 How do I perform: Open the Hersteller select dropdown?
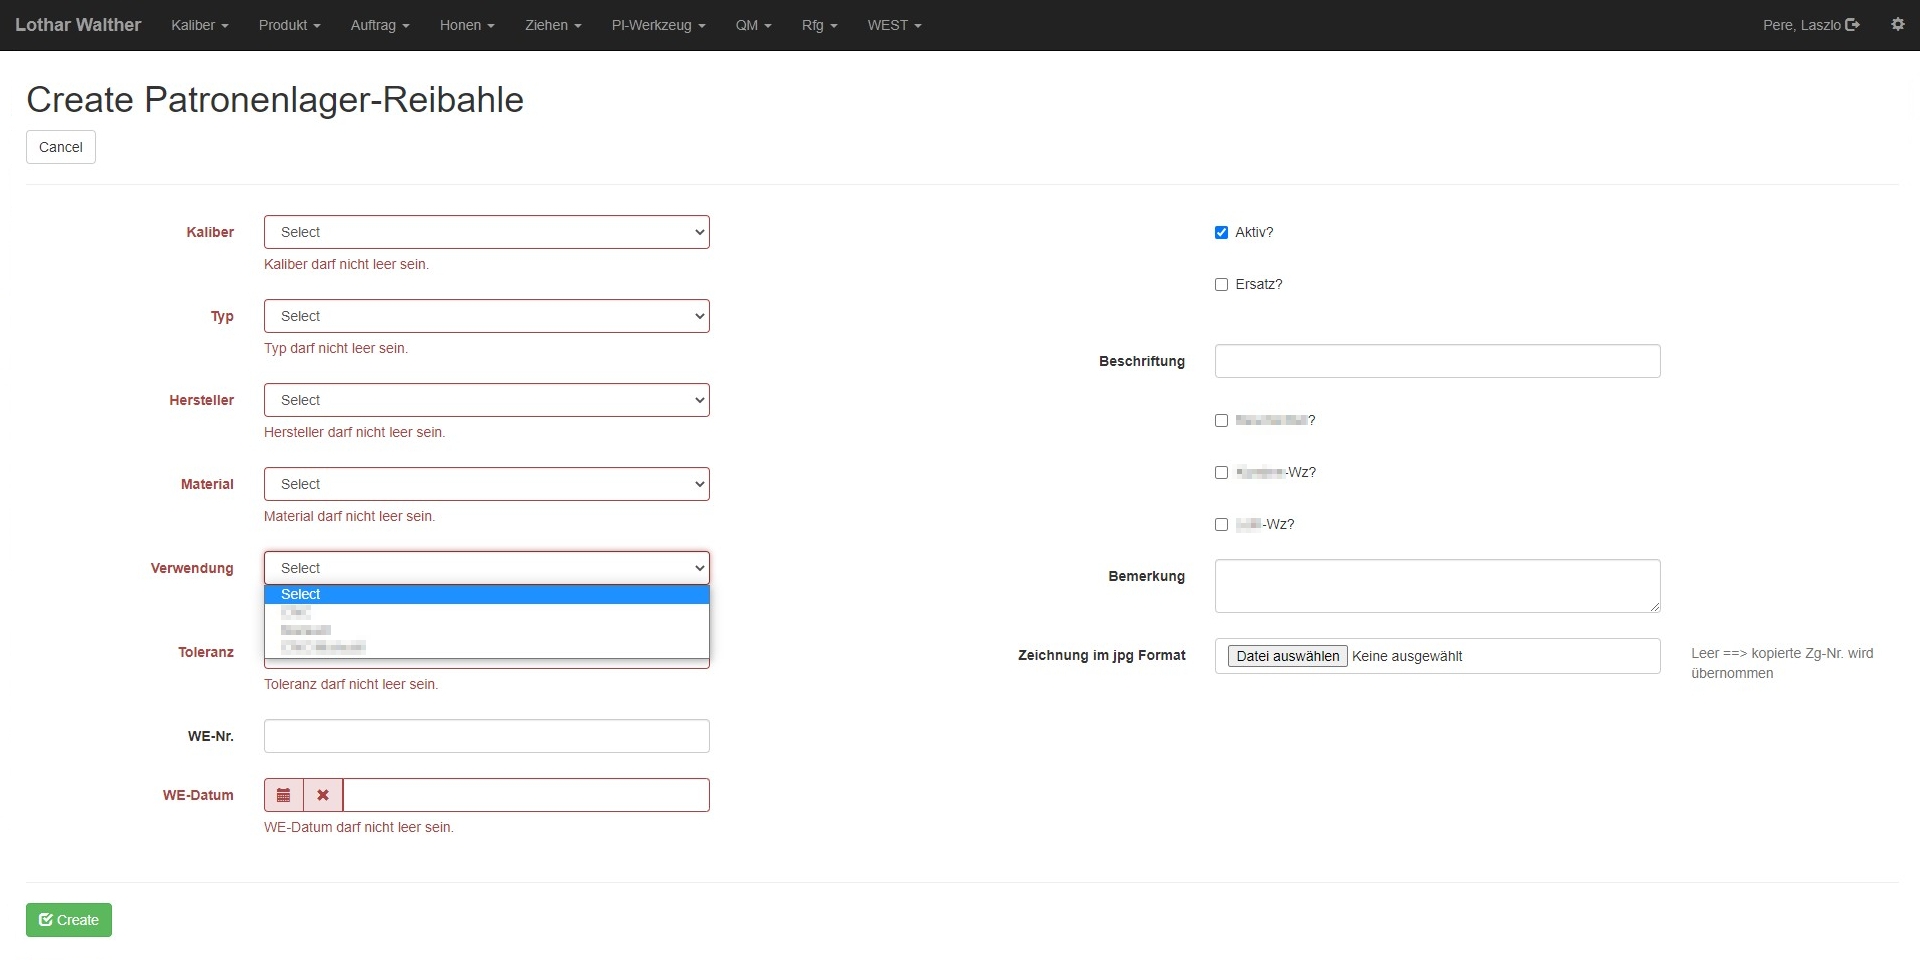[x=486, y=400]
